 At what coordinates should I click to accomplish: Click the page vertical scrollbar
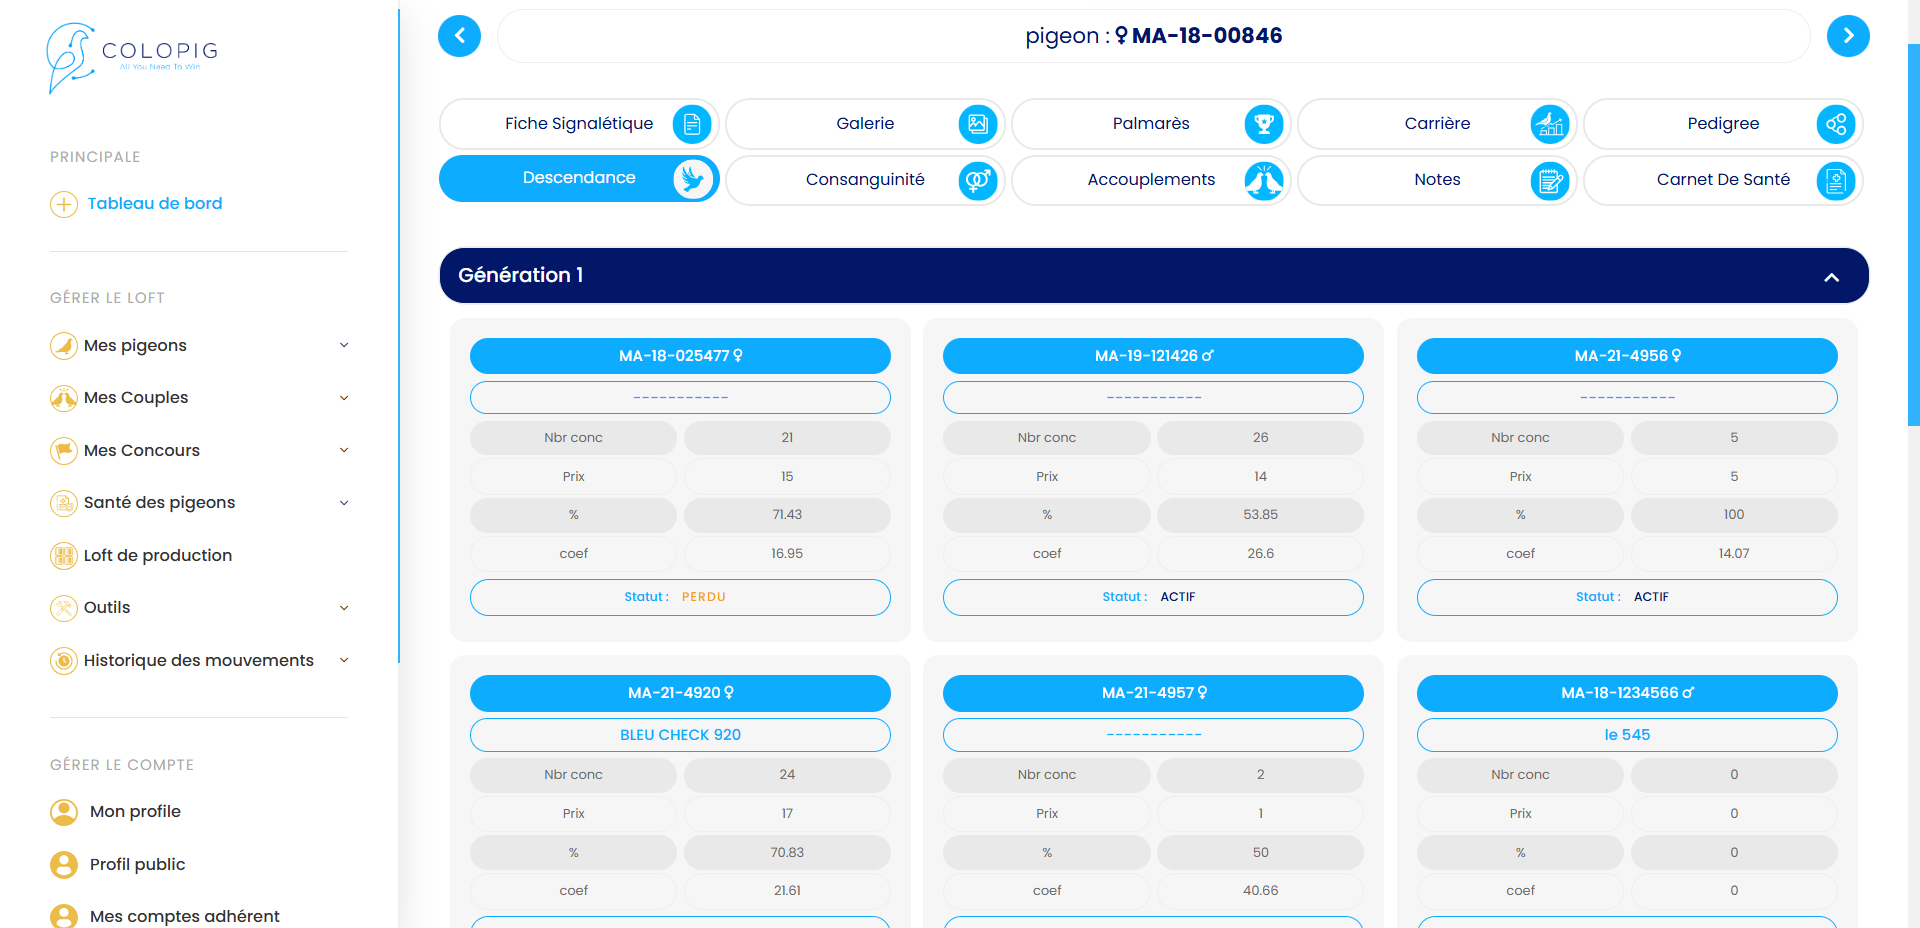(1913, 235)
